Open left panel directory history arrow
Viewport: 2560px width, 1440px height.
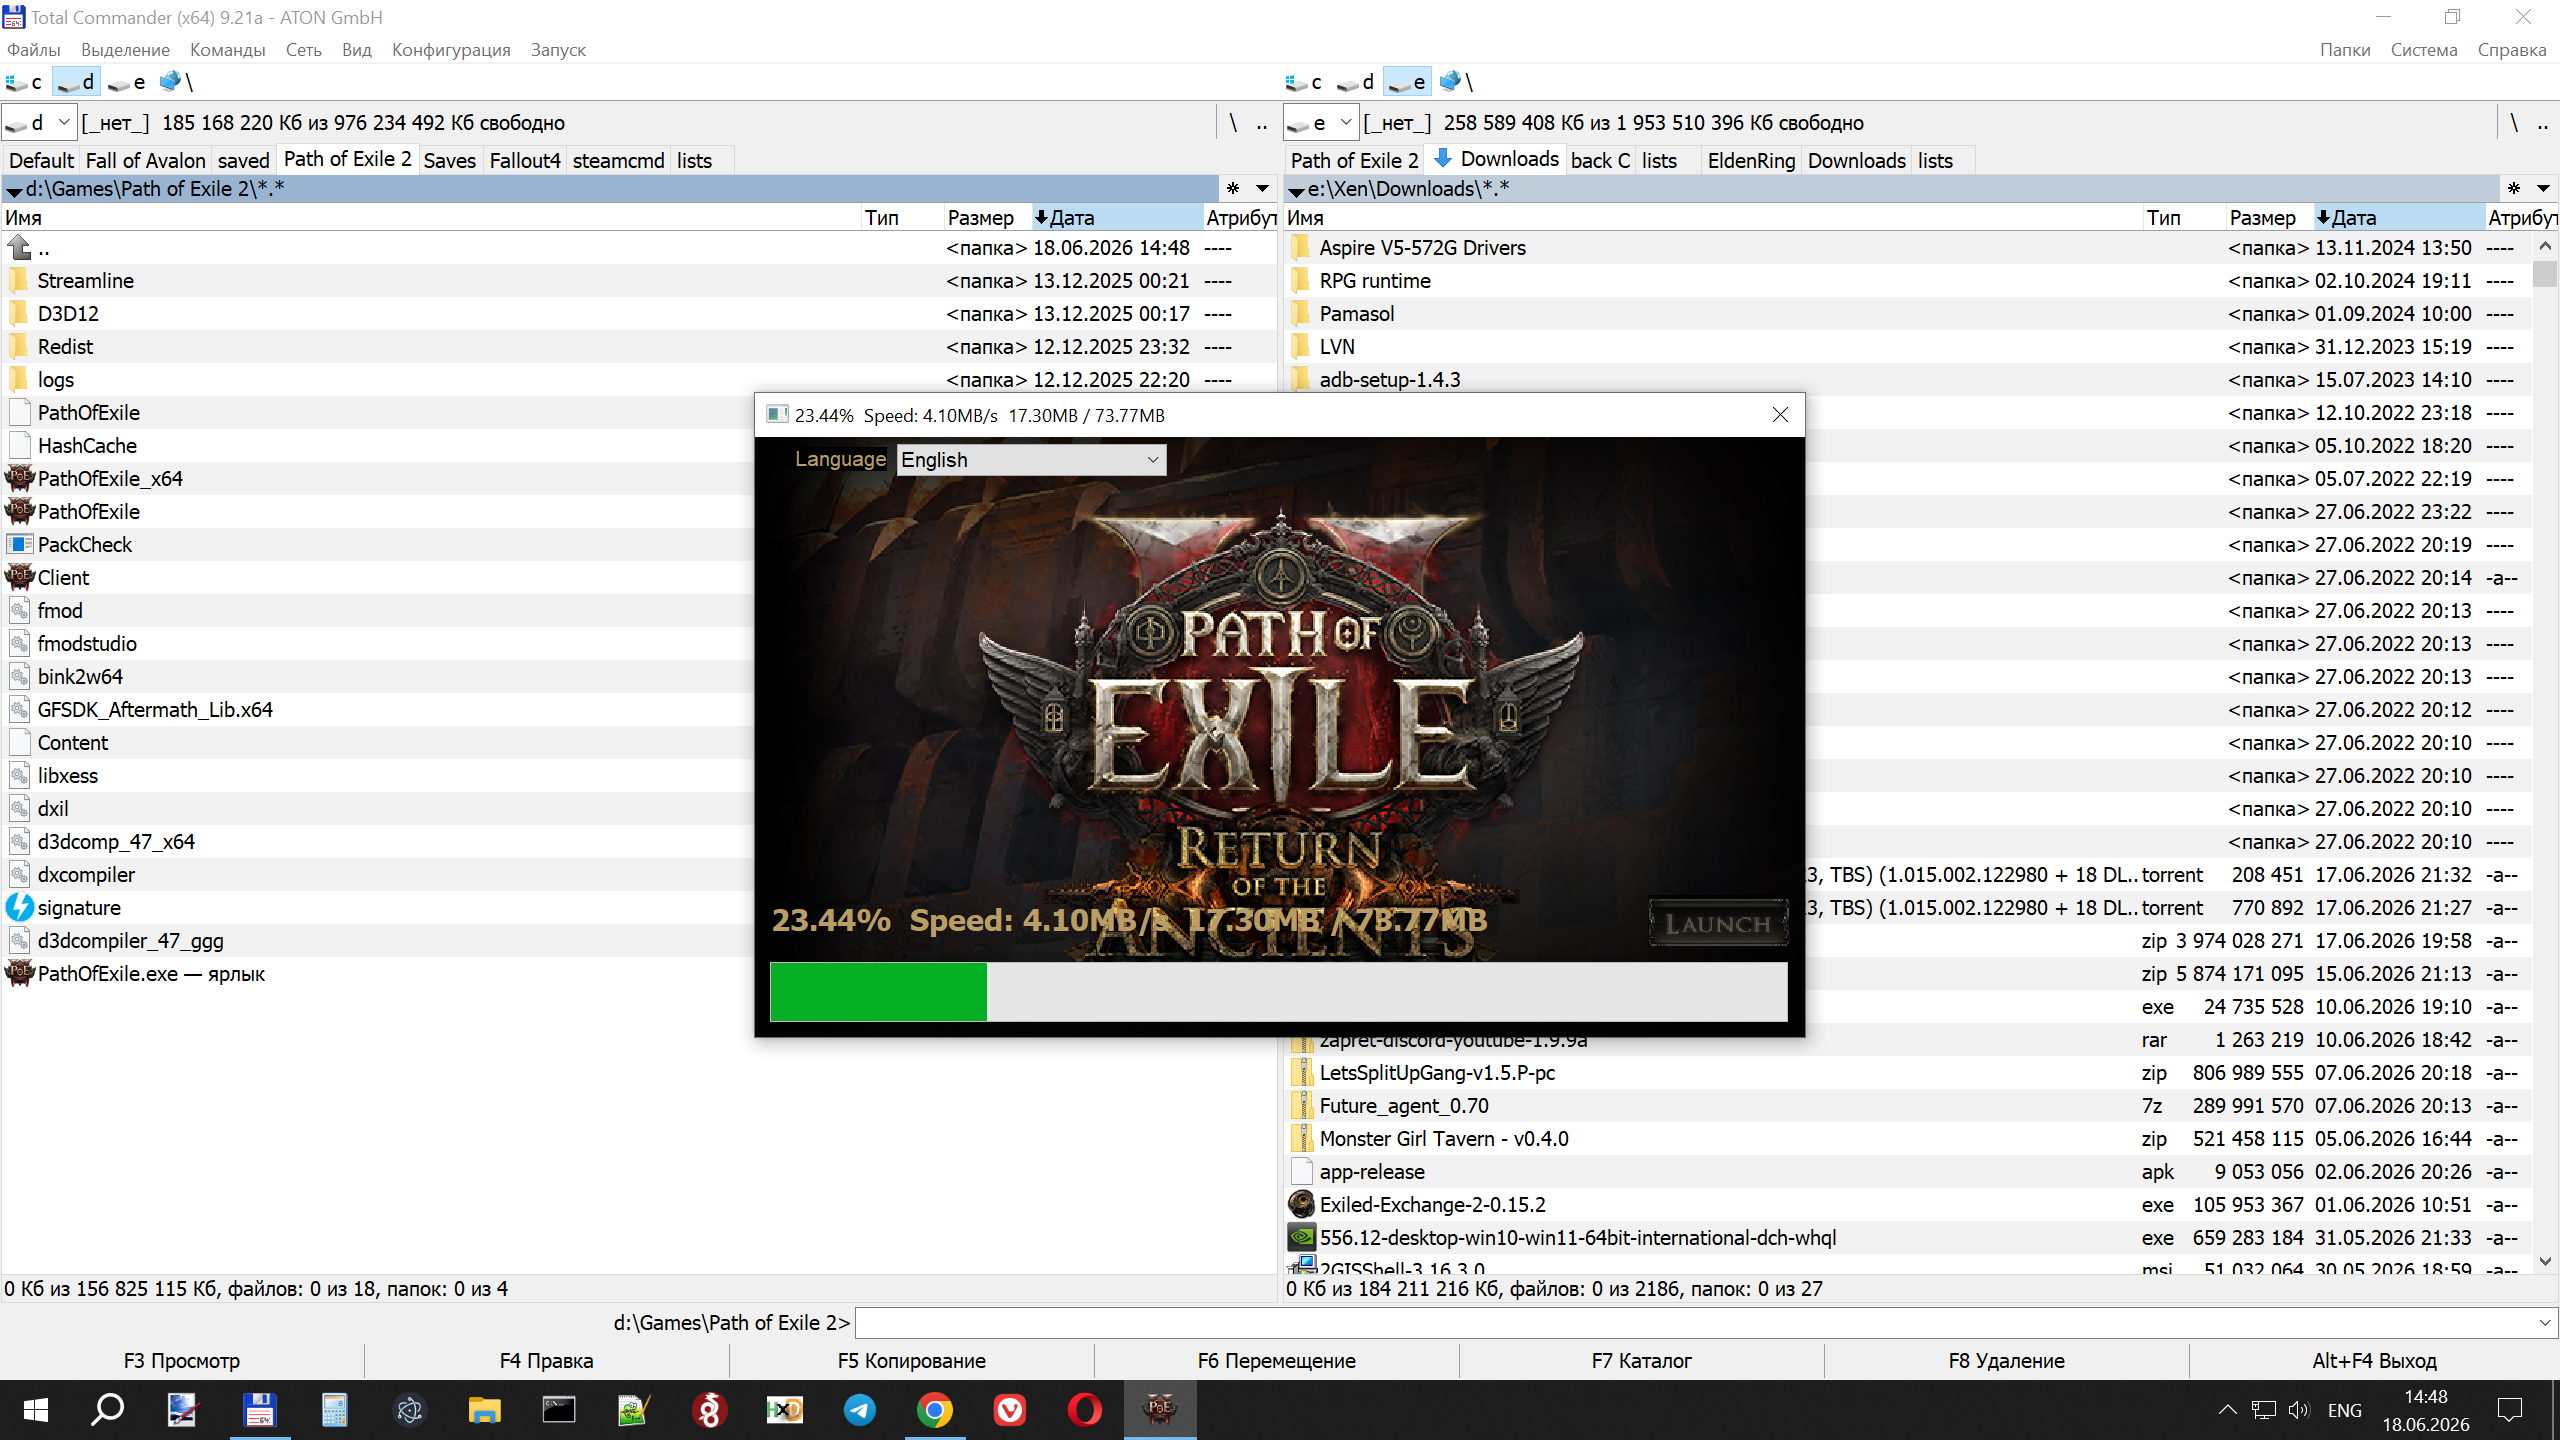[x=1263, y=188]
